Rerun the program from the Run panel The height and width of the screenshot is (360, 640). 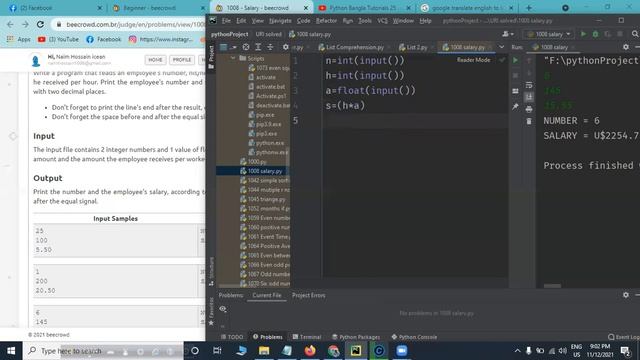pos(516,60)
